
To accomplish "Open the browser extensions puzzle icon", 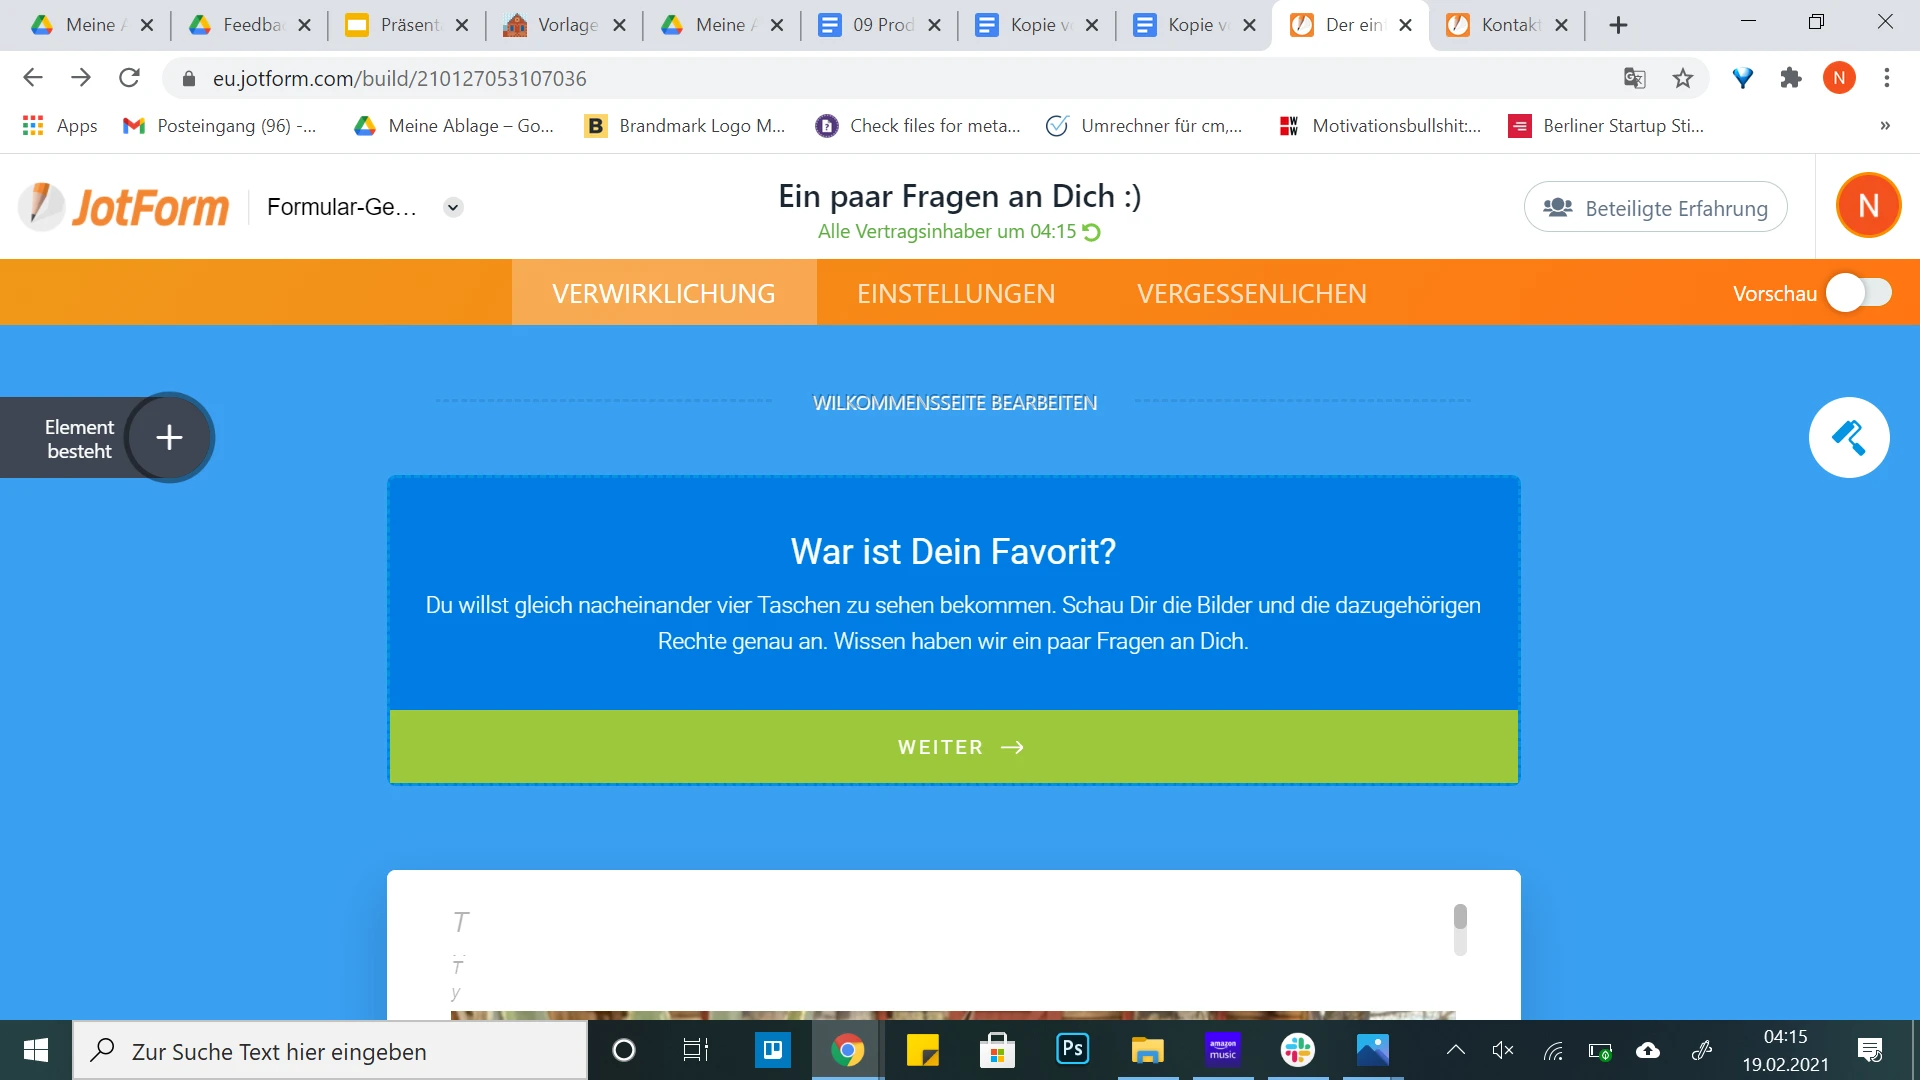I will click(x=1791, y=78).
